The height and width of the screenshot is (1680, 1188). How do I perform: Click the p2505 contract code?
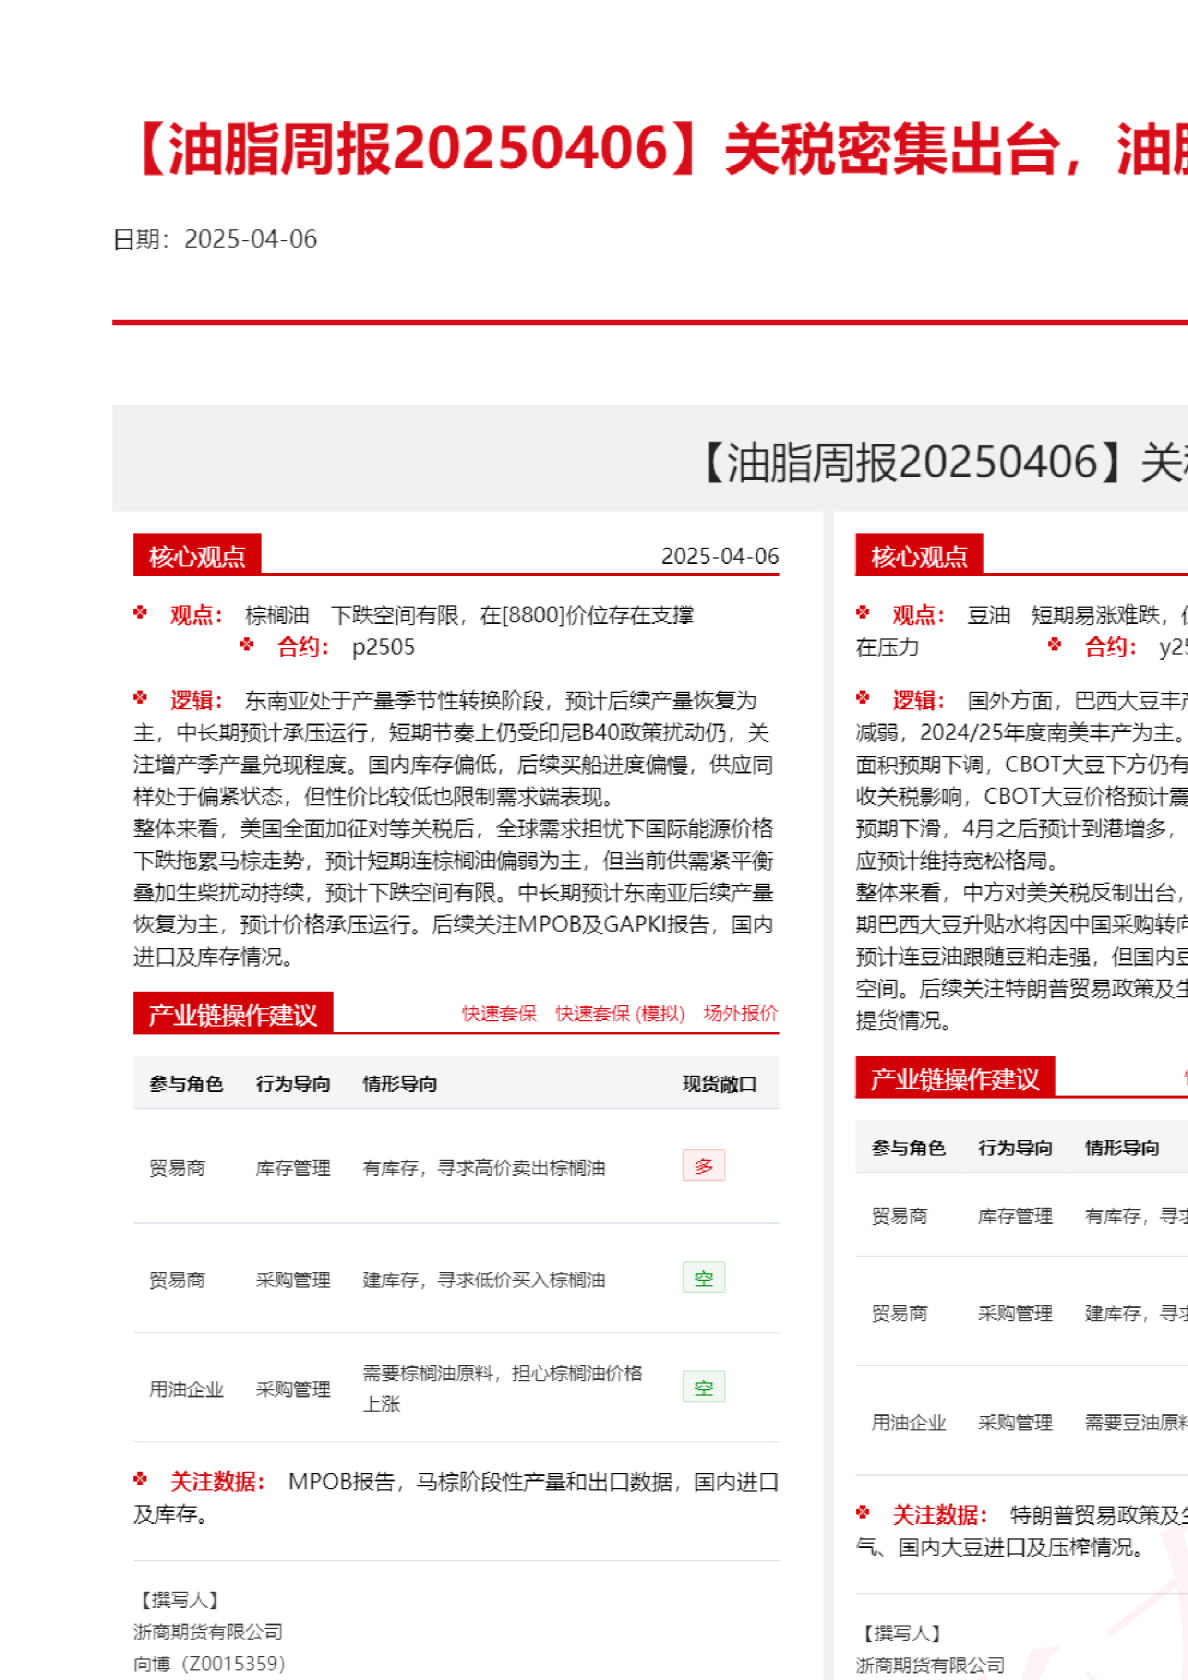[x=383, y=647]
